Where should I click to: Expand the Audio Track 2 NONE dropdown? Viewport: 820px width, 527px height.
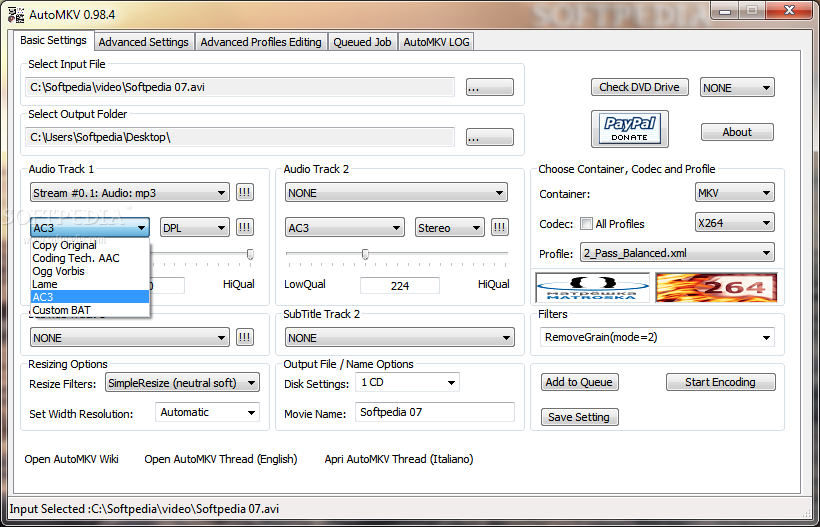tap(396, 193)
